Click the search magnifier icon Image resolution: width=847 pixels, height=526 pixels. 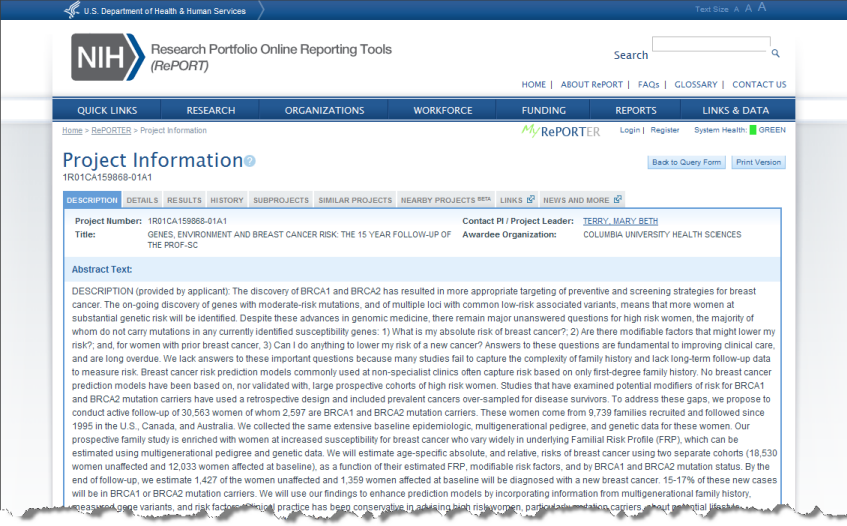pos(775,53)
